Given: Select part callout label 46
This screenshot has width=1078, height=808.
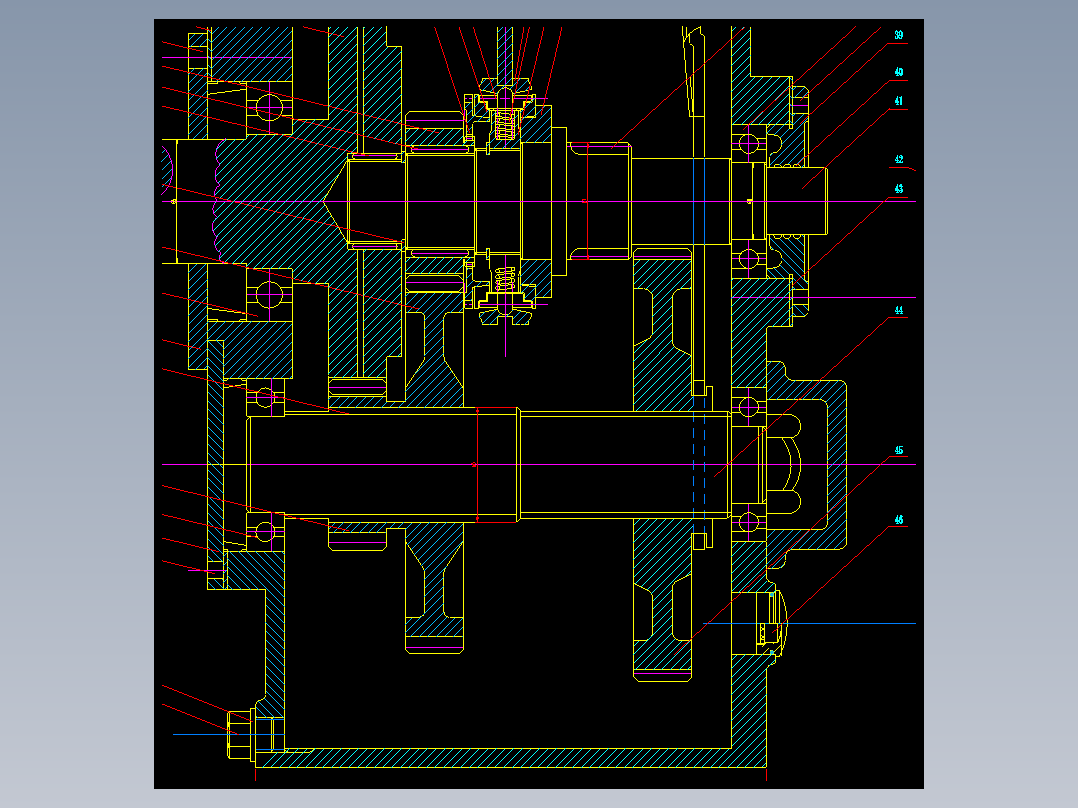Looking at the screenshot, I should tap(899, 520).
